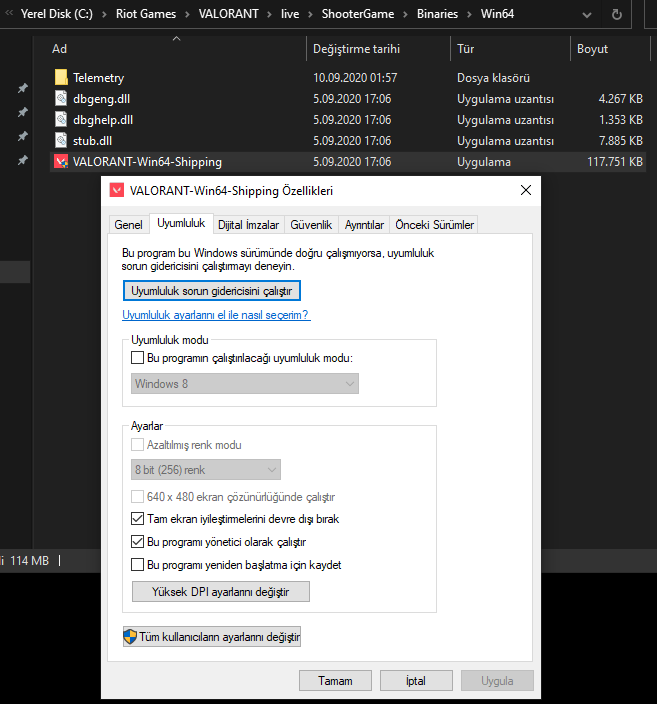Click the VALORANT-Win64-Shipping application icon in file list
The height and width of the screenshot is (704, 657).
pyautogui.click(x=61, y=162)
